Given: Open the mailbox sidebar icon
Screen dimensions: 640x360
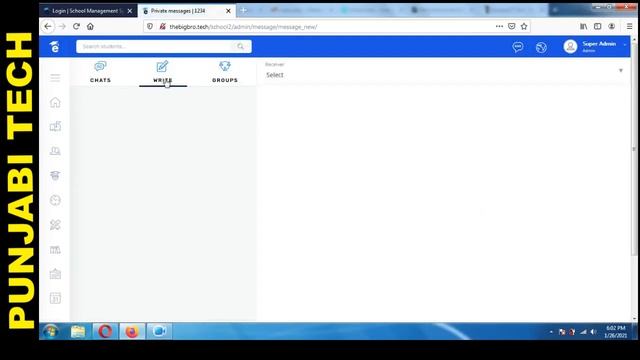Looking at the screenshot, I should click(x=55, y=126).
